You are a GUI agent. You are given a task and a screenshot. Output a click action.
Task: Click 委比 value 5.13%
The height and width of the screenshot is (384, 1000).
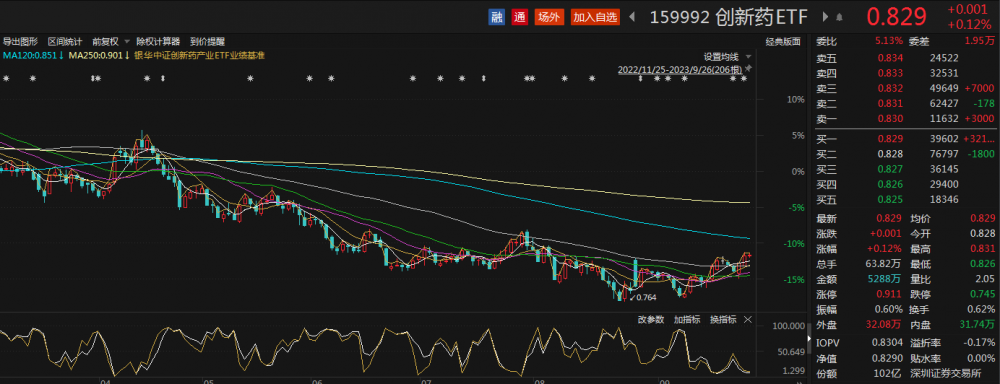[889, 41]
